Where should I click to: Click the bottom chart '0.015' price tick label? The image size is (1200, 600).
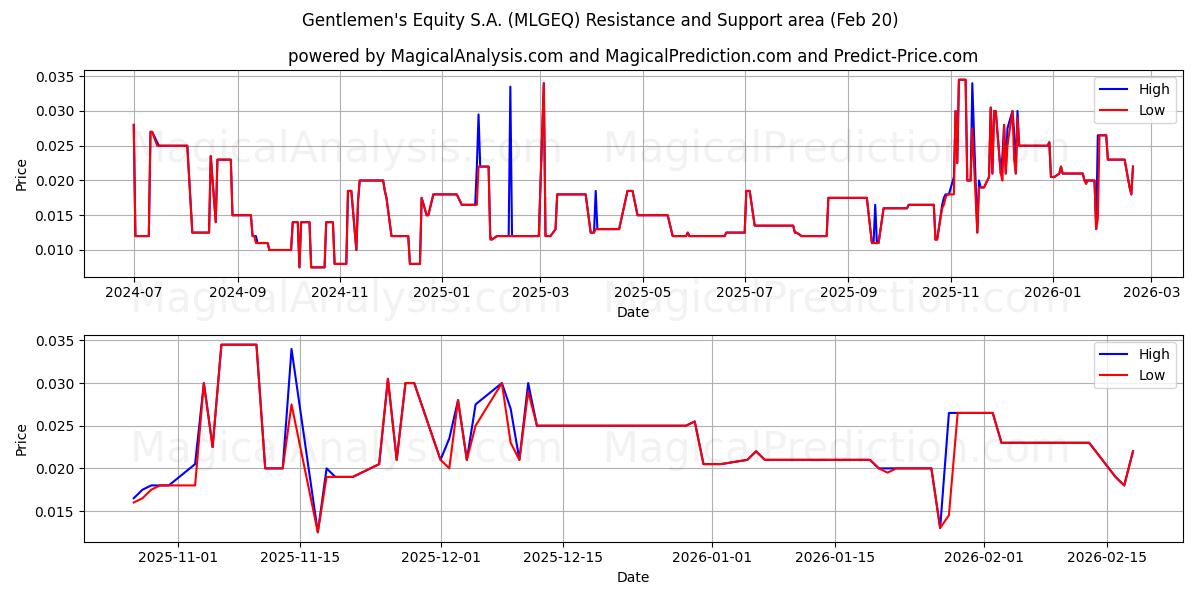(57, 512)
